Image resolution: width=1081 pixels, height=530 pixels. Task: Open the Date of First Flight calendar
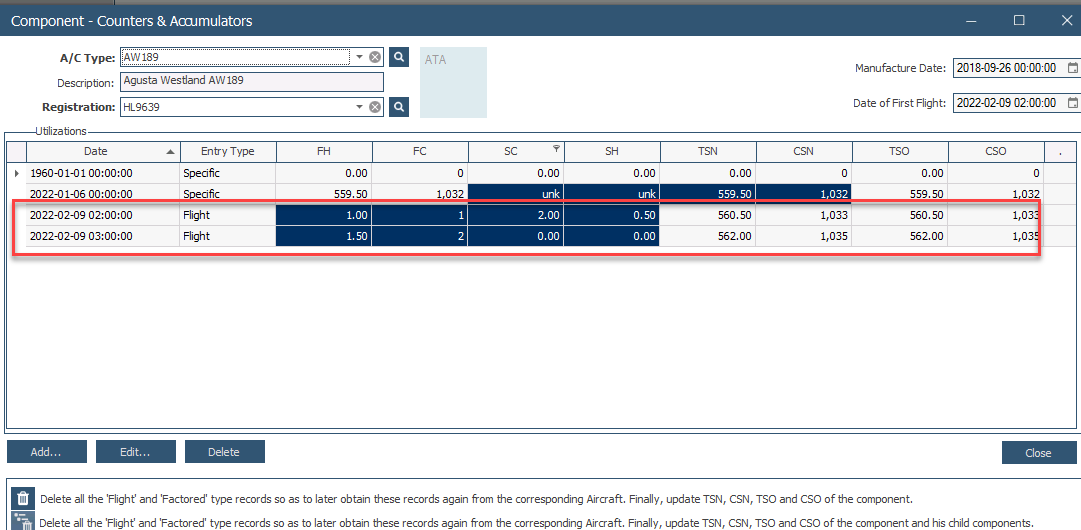[x=1073, y=103]
